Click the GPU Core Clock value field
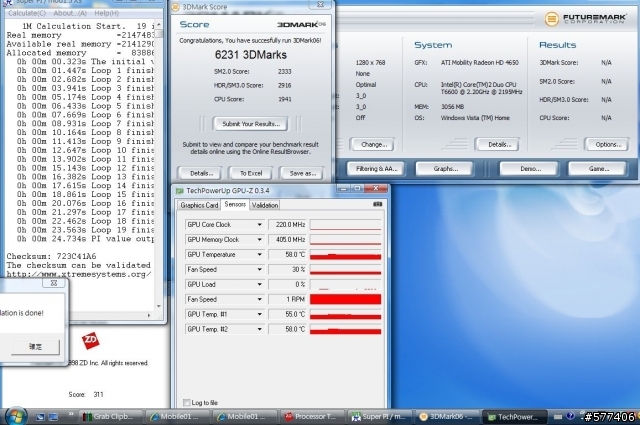This screenshot has height=425, width=640. pyautogui.click(x=287, y=225)
